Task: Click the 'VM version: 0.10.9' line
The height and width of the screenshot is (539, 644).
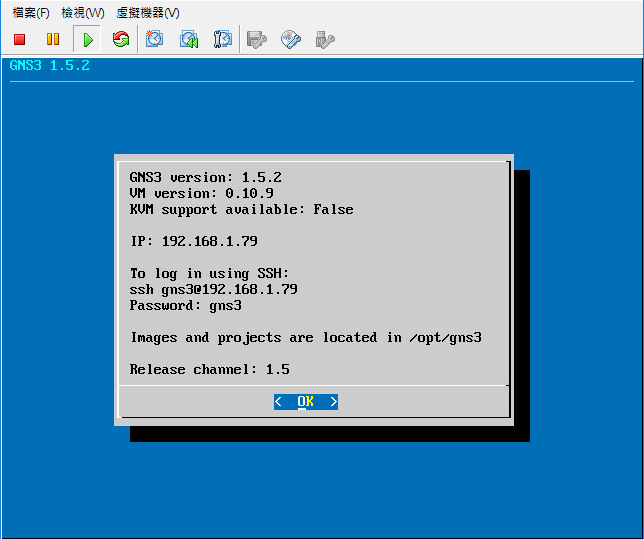Action: point(202,193)
